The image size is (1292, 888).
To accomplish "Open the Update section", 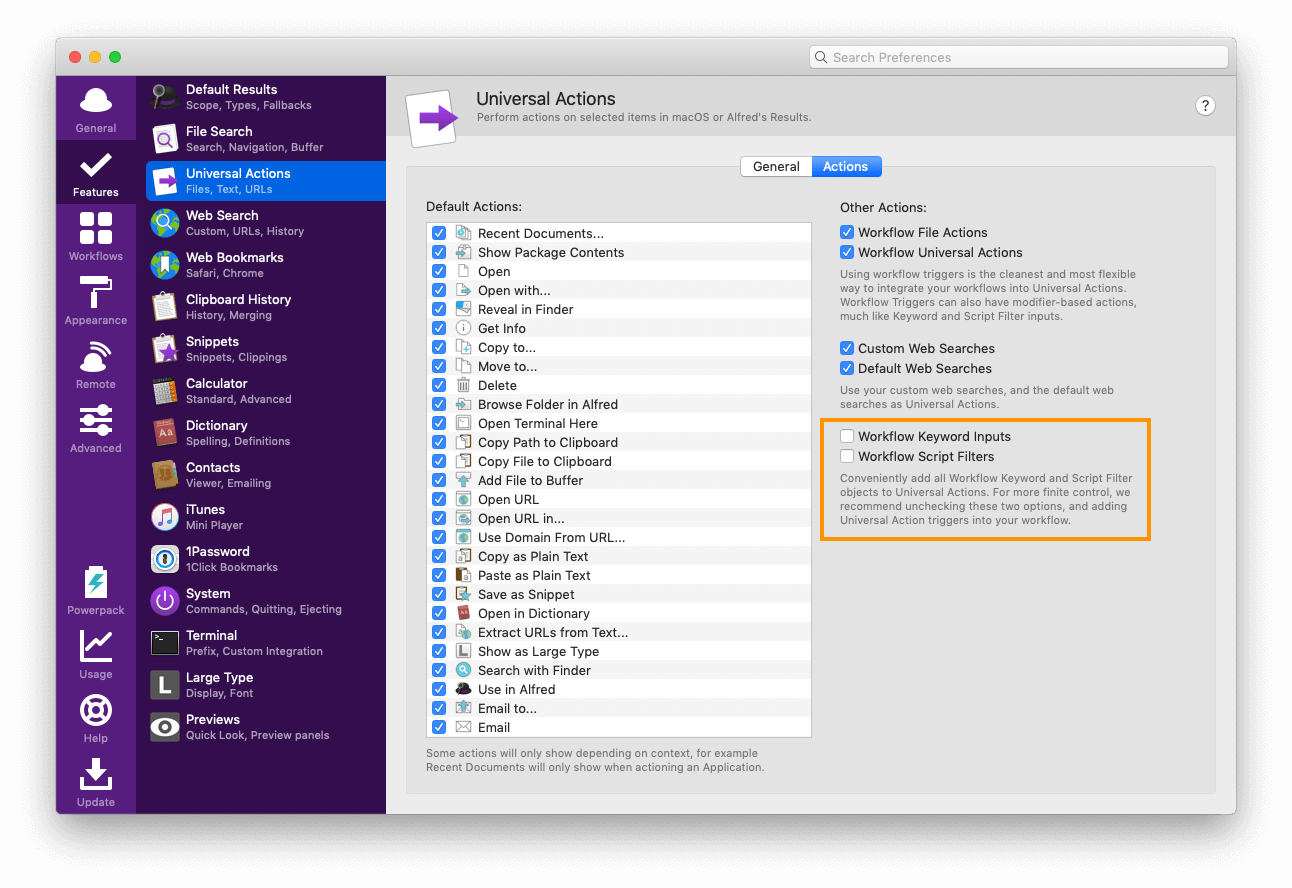I will [95, 780].
